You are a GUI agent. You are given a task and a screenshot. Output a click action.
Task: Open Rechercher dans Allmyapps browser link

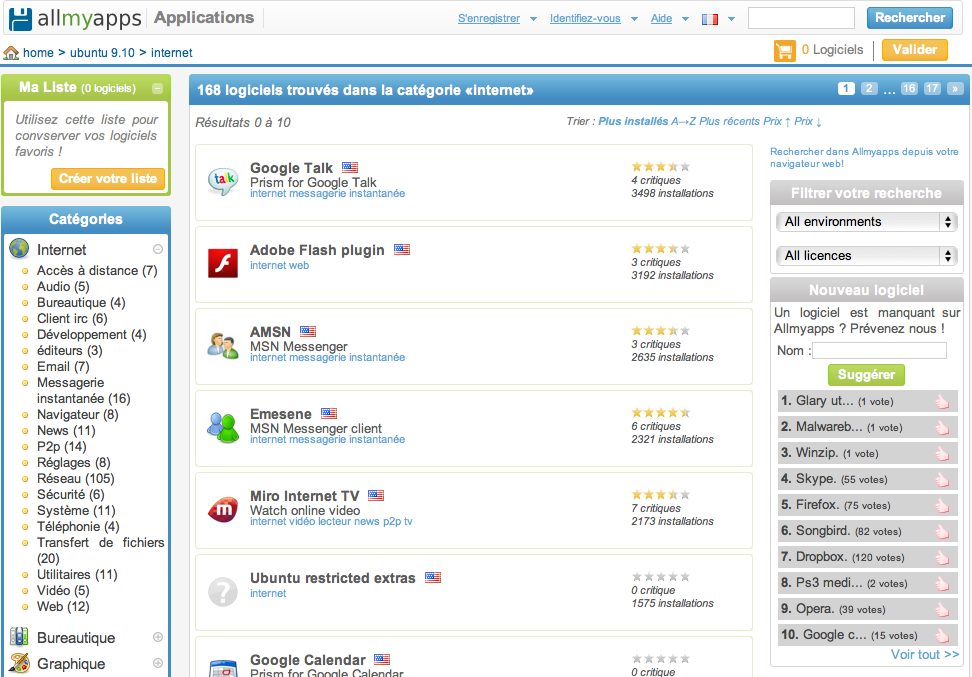tap(864, 157)
